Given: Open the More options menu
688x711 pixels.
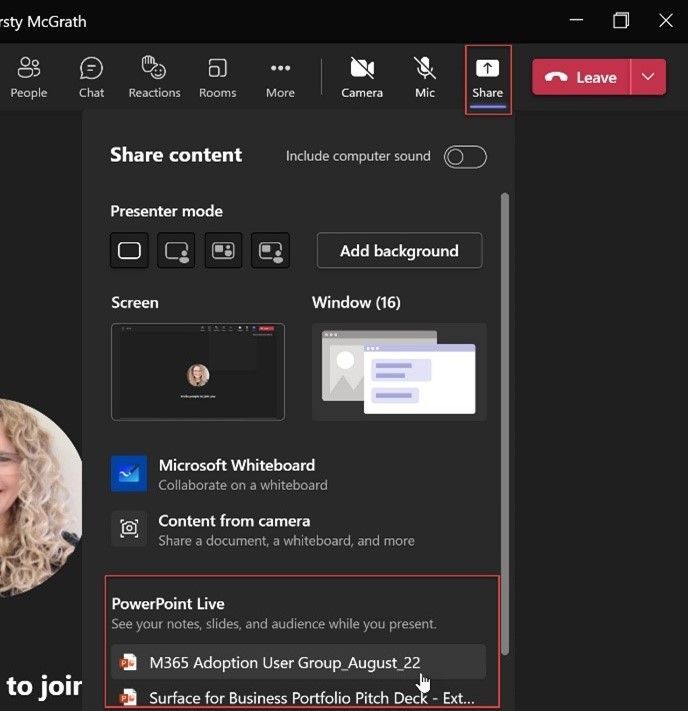Looking at the screenshot, I should (280, 77).
